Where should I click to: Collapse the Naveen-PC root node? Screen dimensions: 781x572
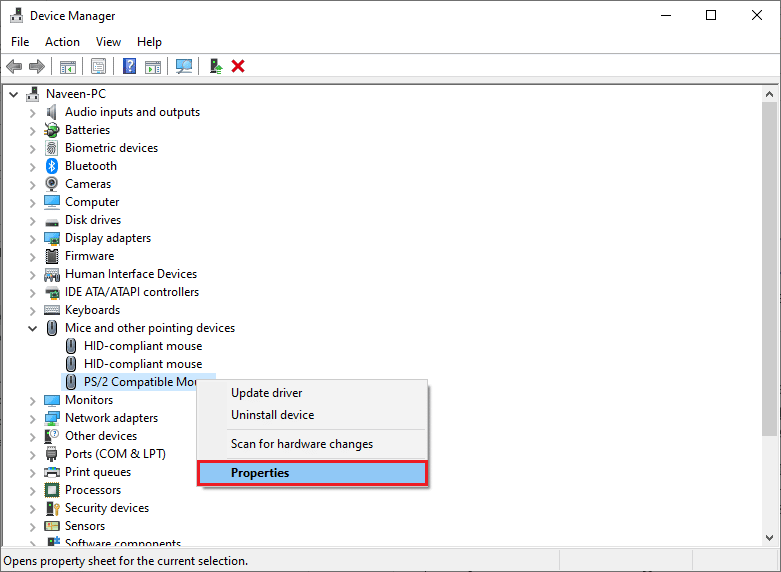coord(13,94)
